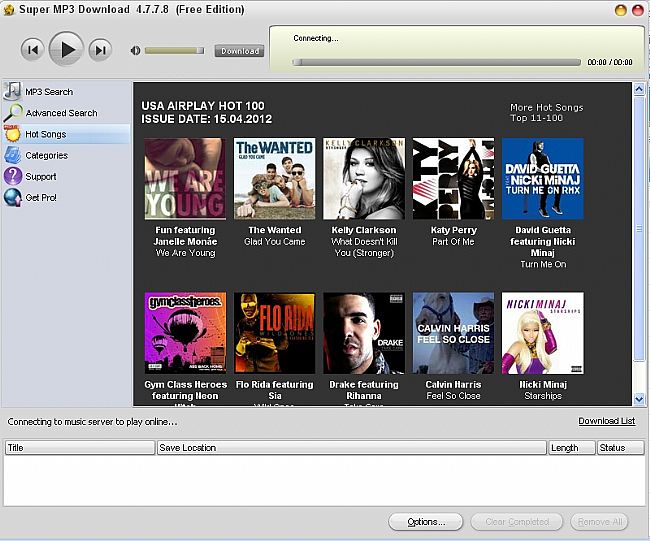This screenshot has width=650, height=541.
Task: Select Gym Class Heroes album cover
Action: click(185, 333)
